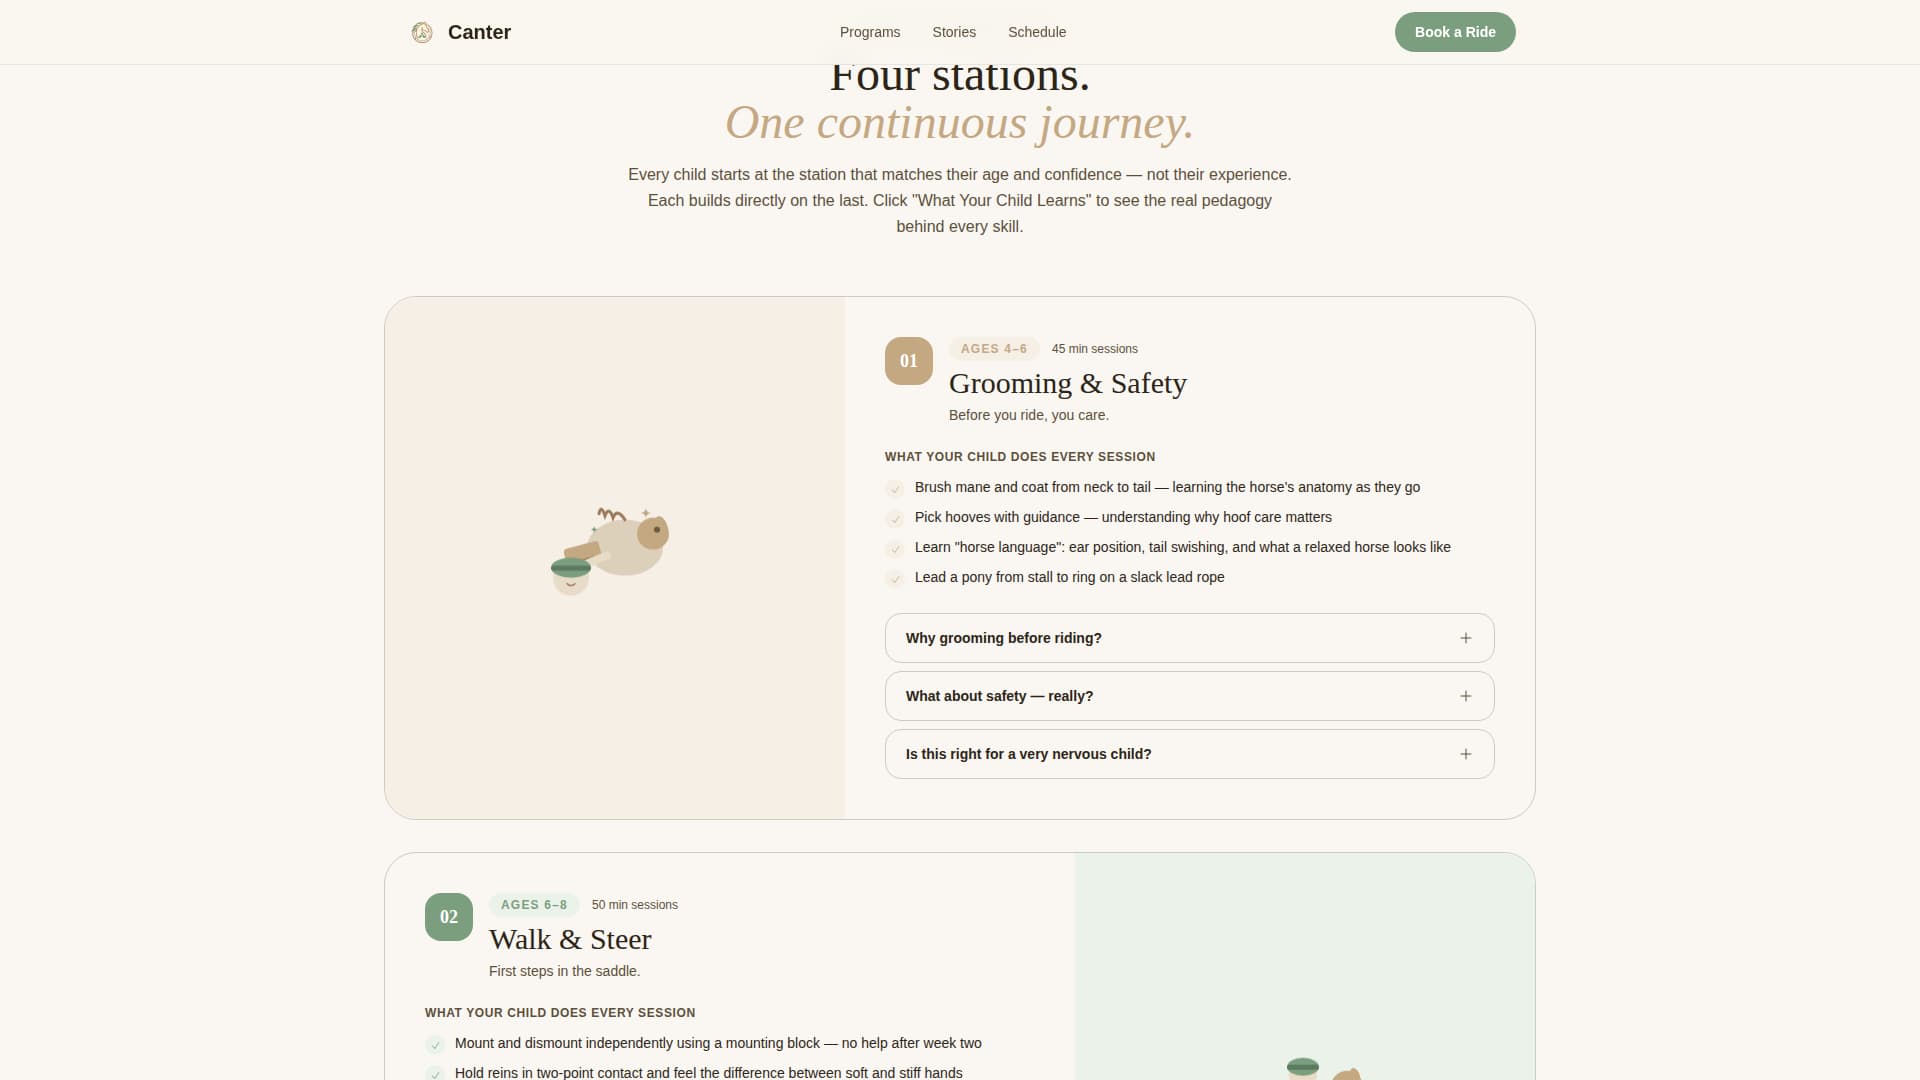Click the 'Walk & Steer' heading
The image size is (1920, 1080).
pyautogui.click(x=570, y=939)
